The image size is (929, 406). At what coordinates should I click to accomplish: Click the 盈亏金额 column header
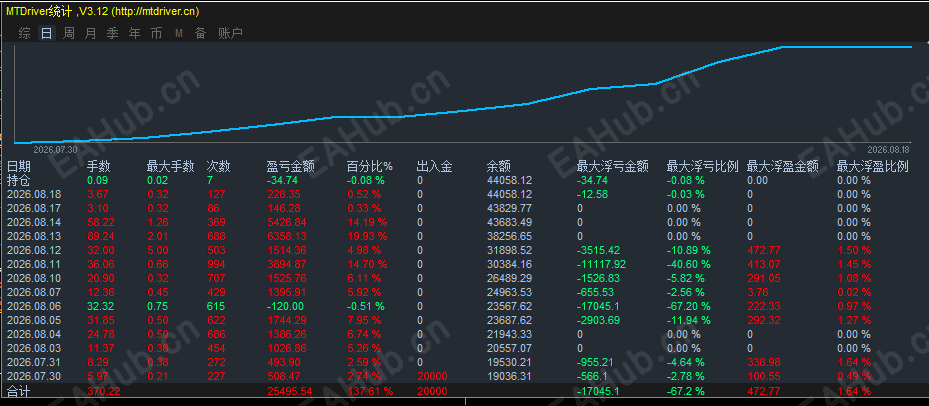click(290, 167)
